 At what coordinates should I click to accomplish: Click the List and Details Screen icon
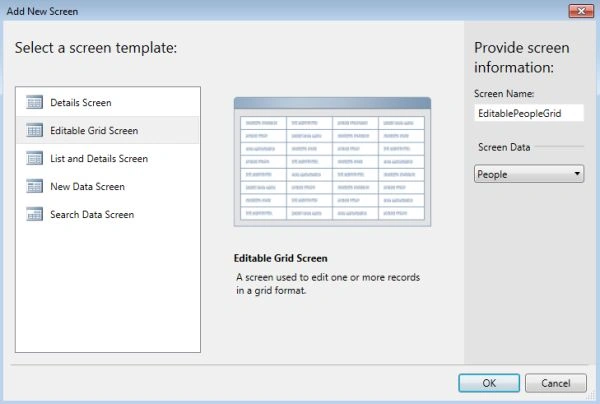coord(34,158)
